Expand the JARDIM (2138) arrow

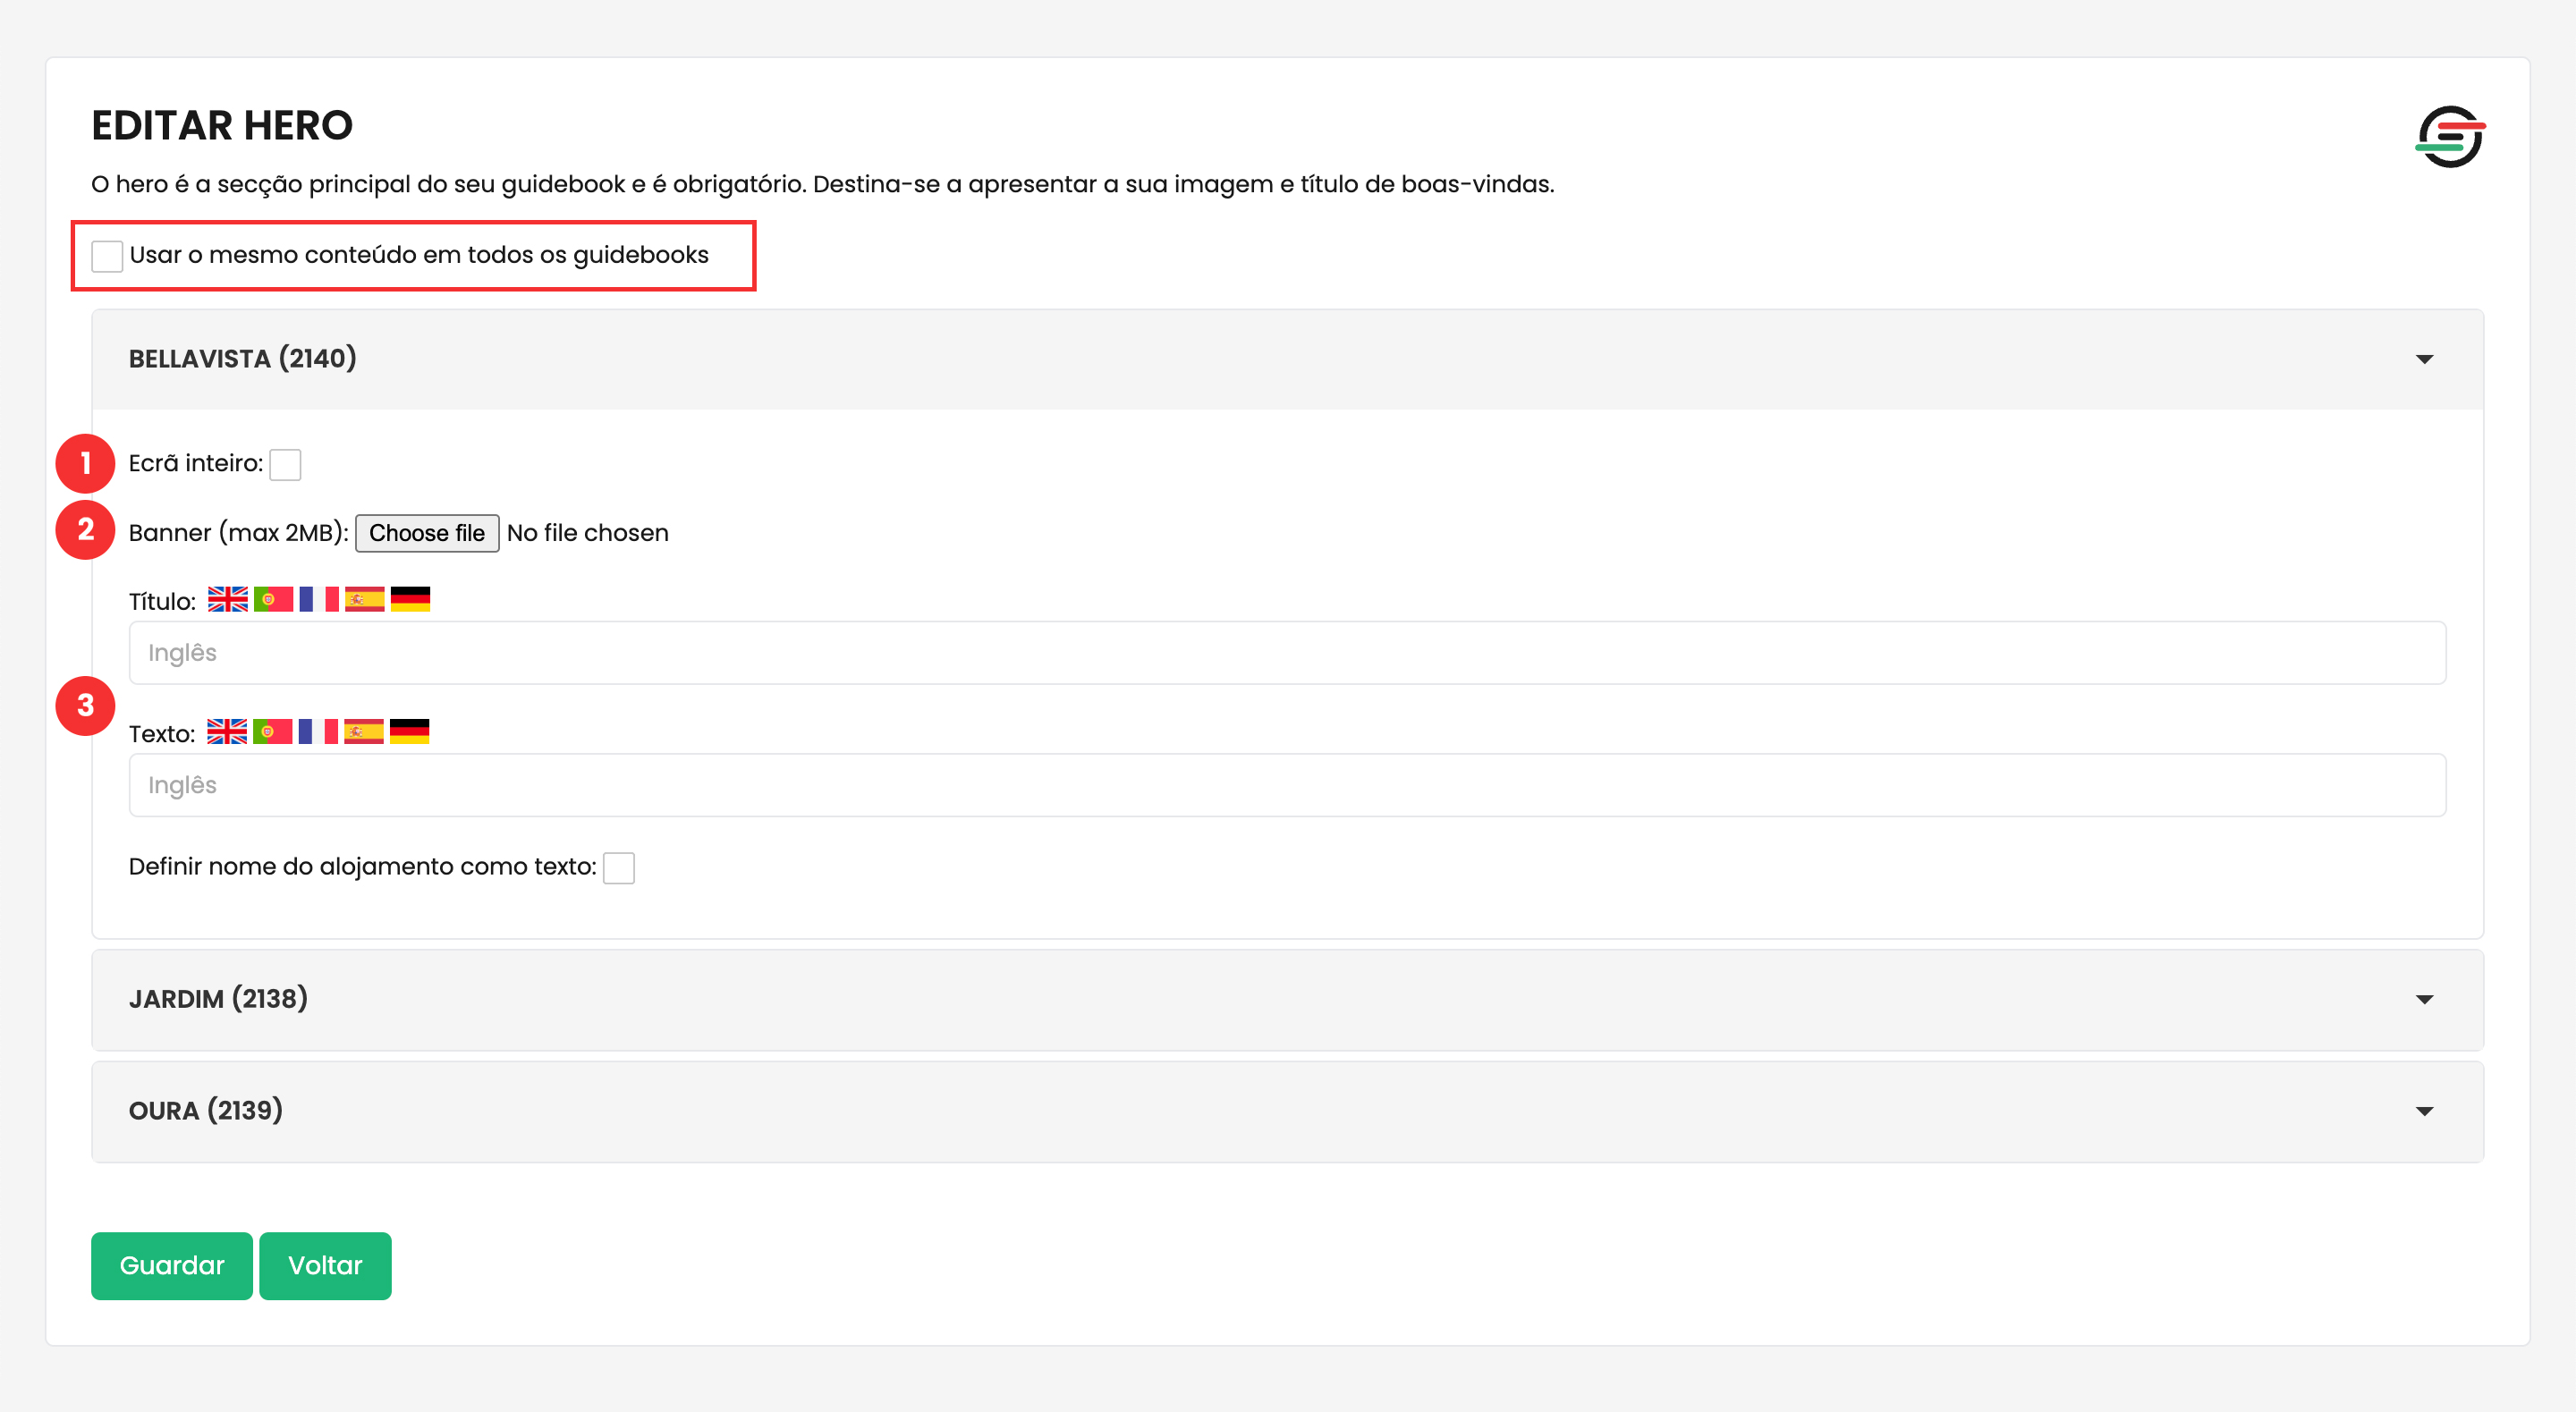click(2424, 999)
